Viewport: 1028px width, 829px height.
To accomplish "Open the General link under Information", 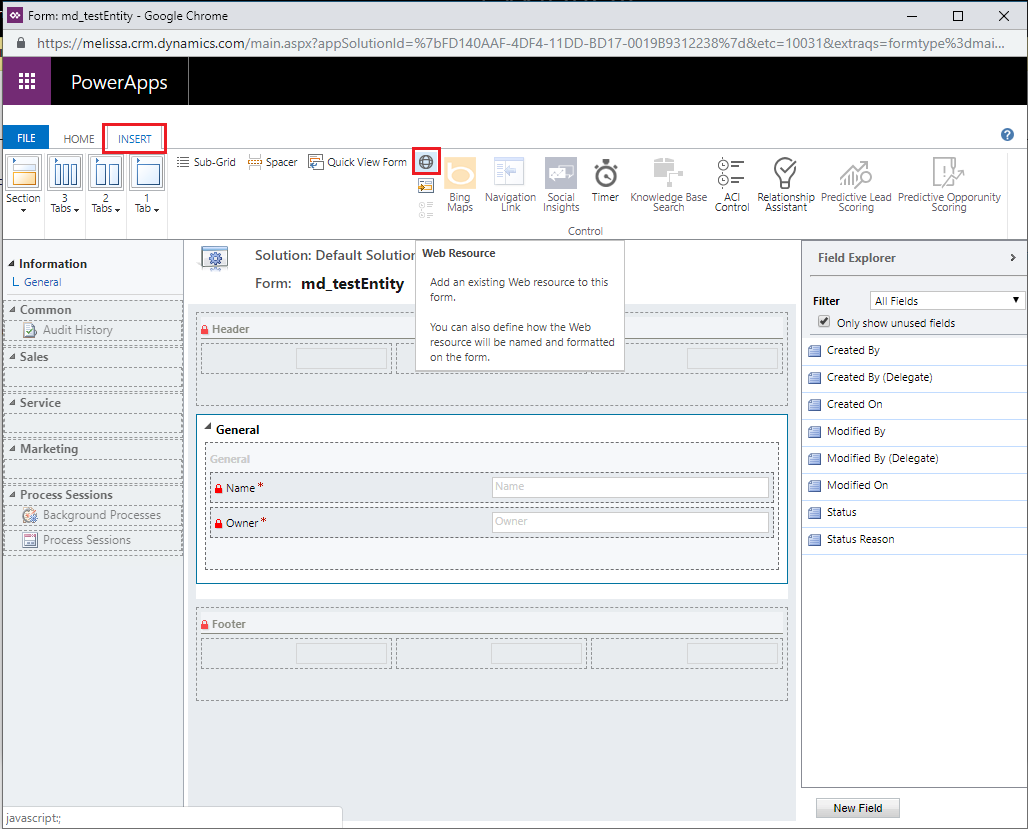I will pos(43,282).
